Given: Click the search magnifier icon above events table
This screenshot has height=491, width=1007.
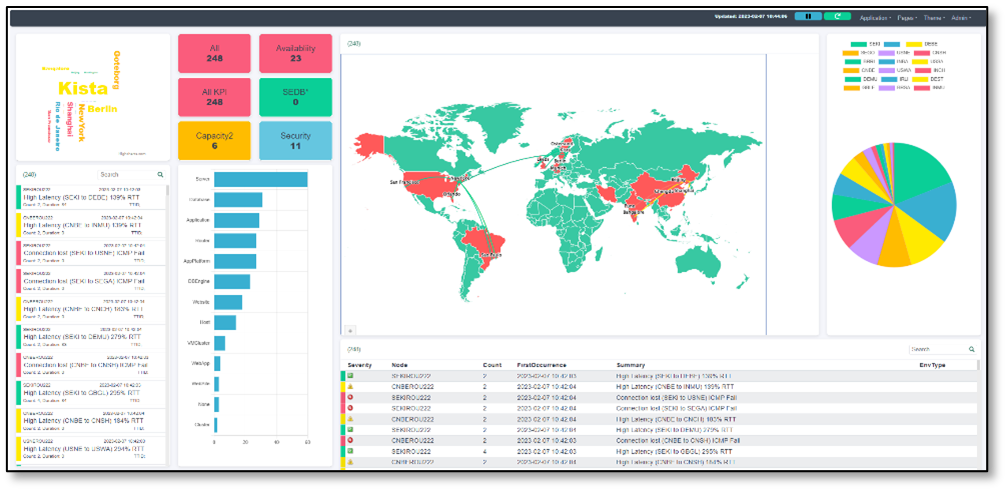Looking at the screenshot, I should click(971, 349).
